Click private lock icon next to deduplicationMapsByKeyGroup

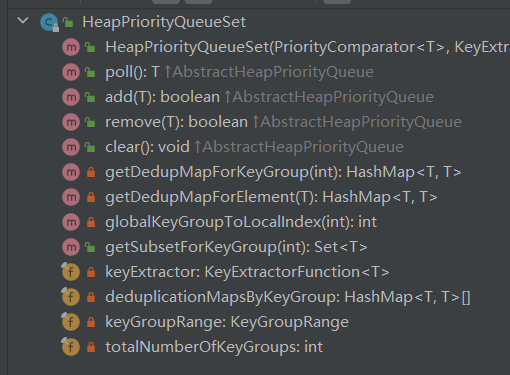tap(91, 297)
